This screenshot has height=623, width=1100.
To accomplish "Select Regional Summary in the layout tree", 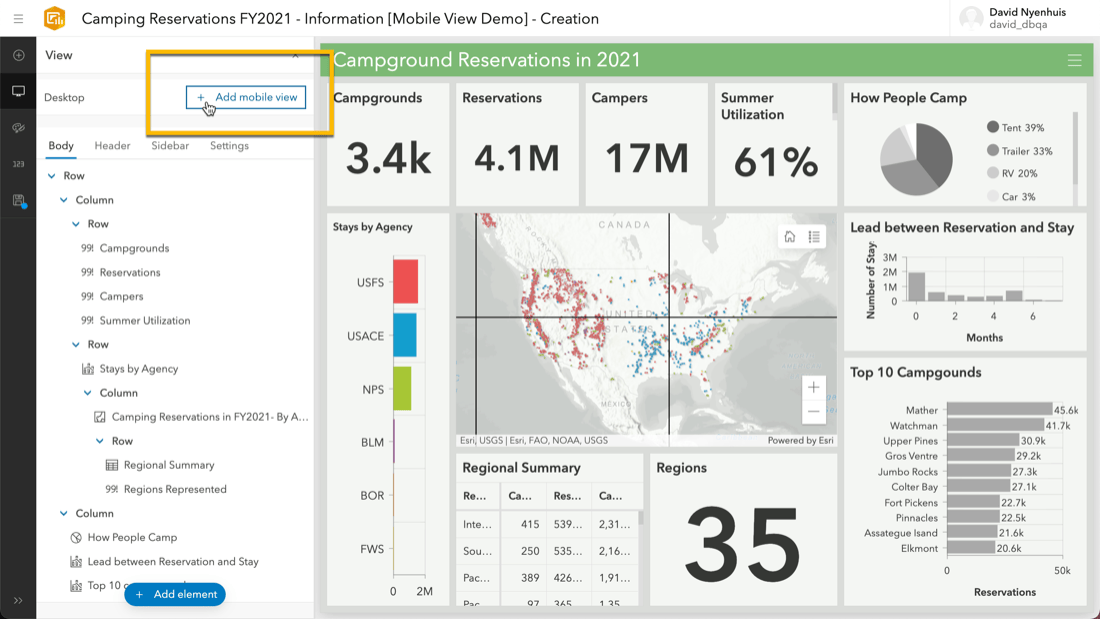I will click(168, 465).
